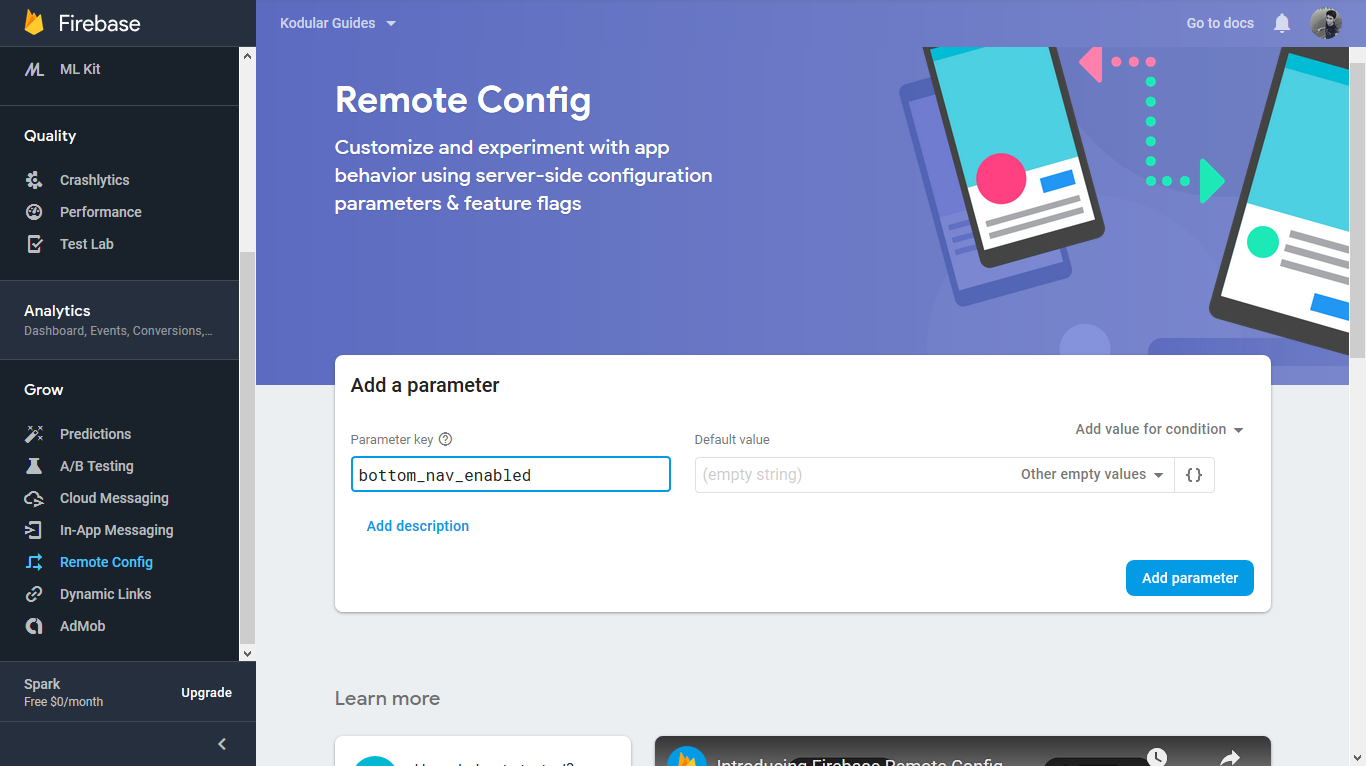Click the ML Kit icon
The width and height of the screenshot is (1366, 766).
coord(34,70)
